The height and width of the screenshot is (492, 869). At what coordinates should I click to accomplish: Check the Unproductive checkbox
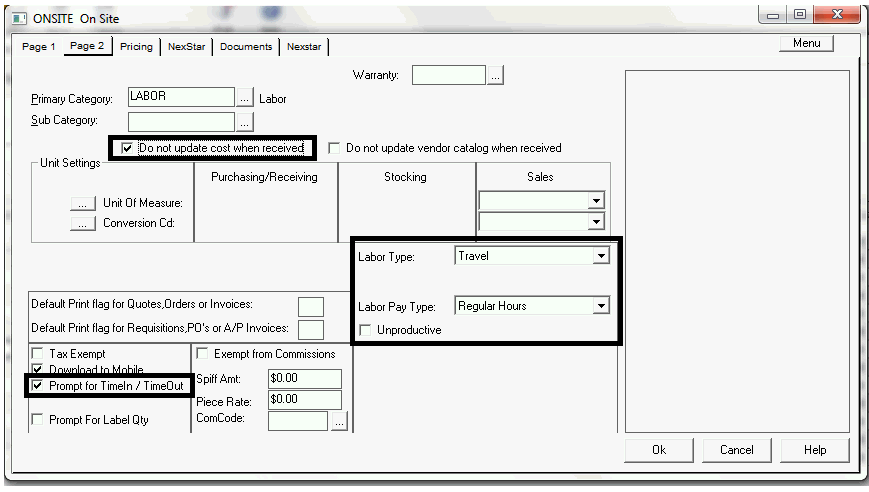coord(367,330)
